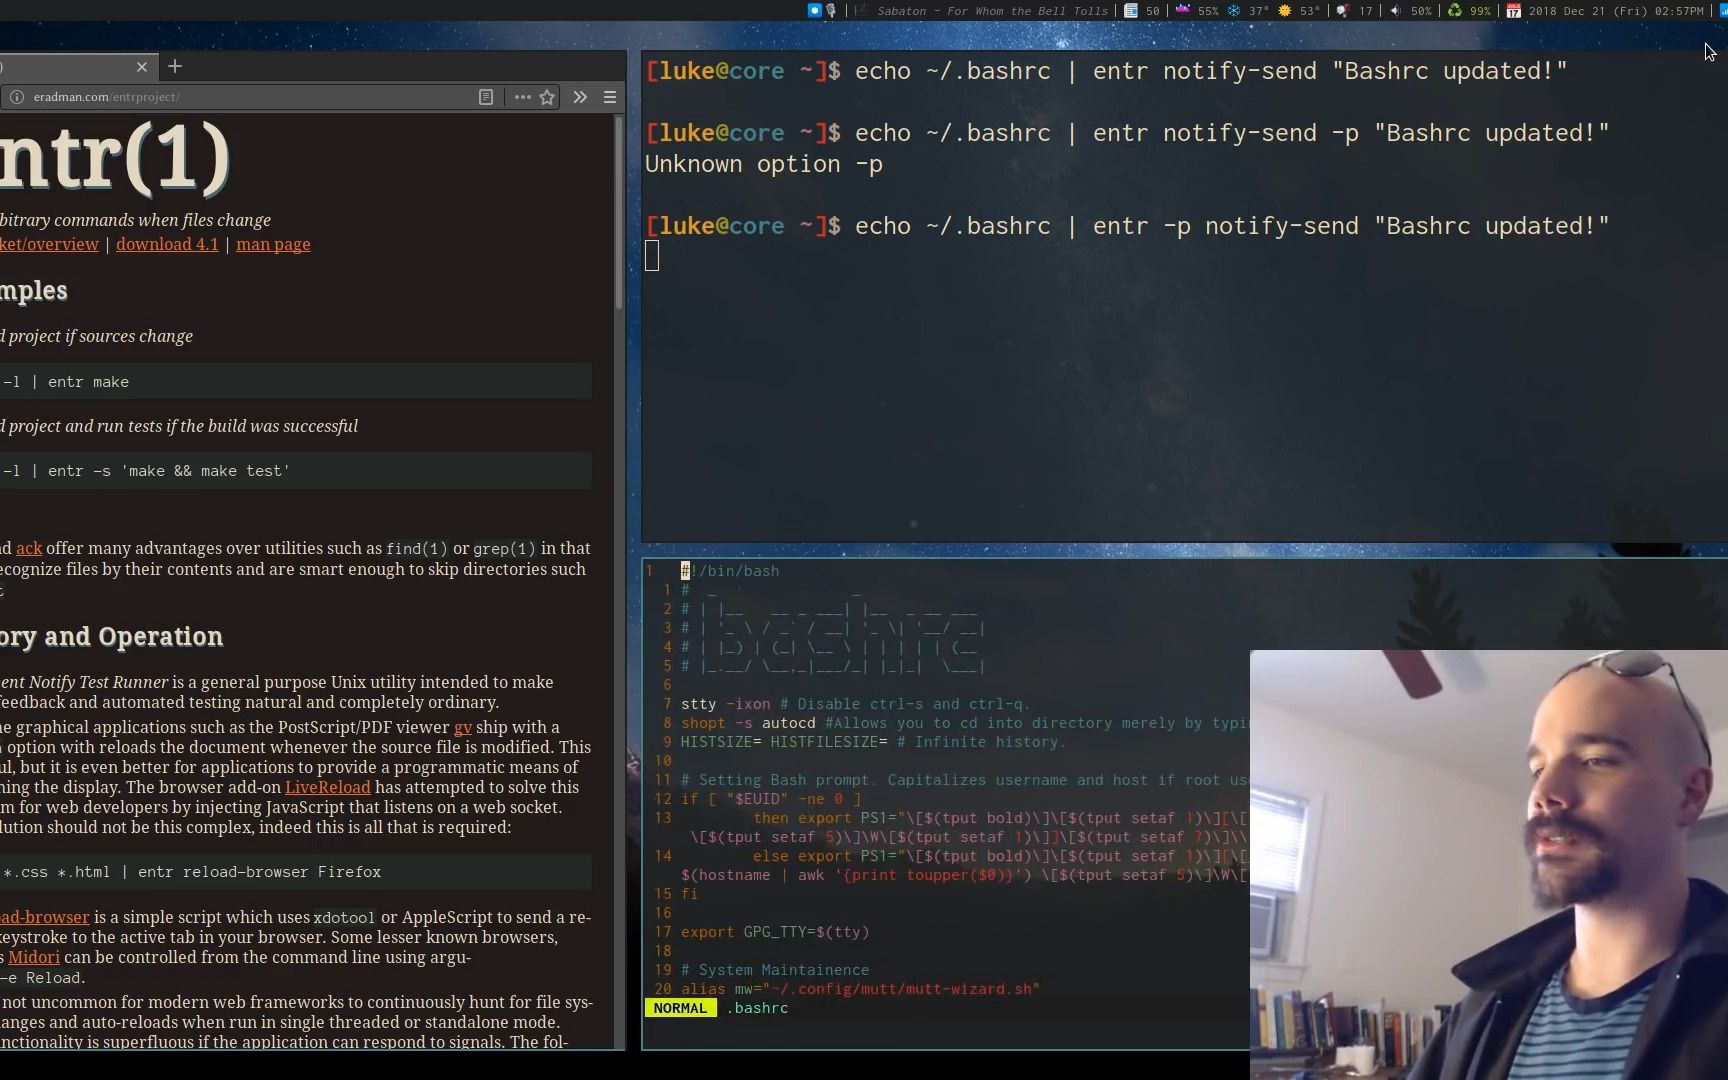The height and width of the screenshot is (1080, 1728).
Task: Click the snowflake low temperature icon
Action: click(1234, 11)
